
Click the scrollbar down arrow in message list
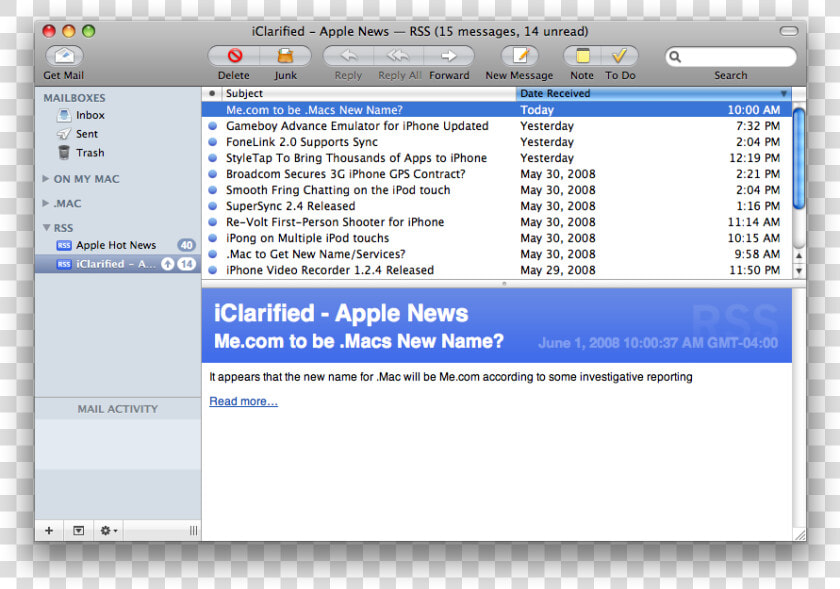coord(799,271)
